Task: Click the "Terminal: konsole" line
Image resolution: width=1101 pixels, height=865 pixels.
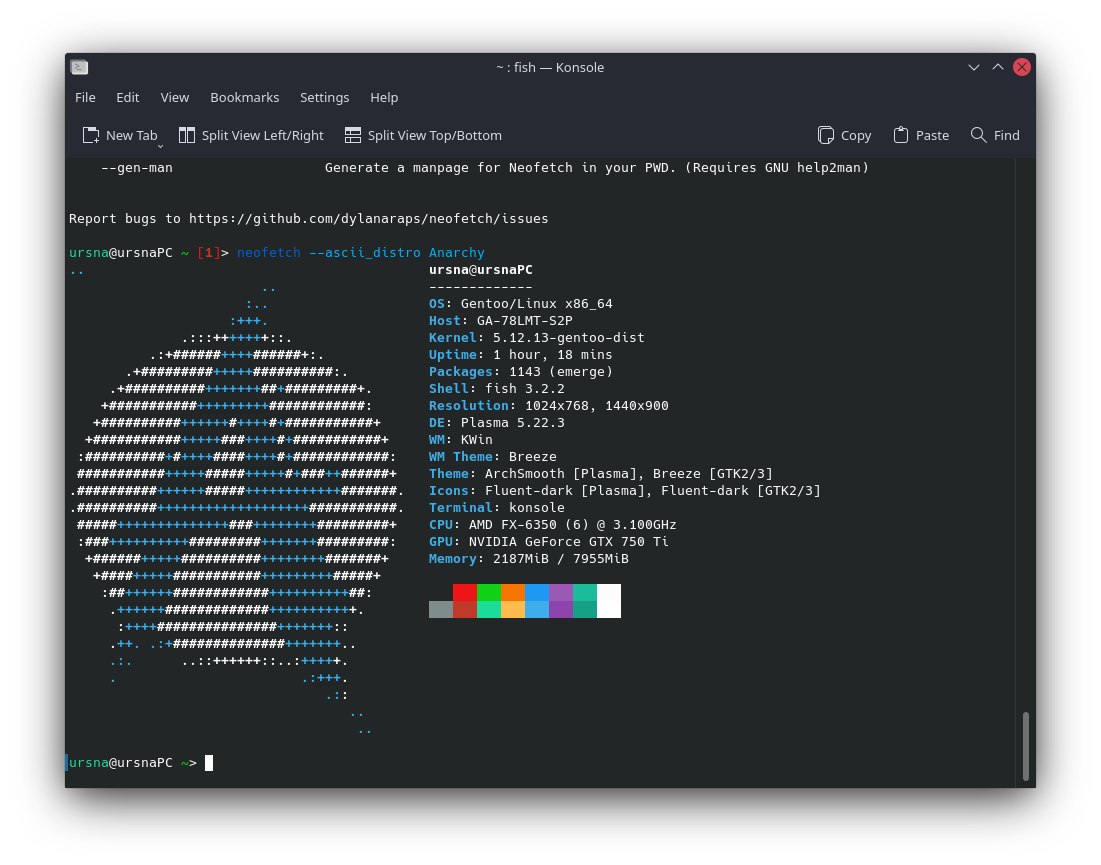Action: [x=497, y=508]
